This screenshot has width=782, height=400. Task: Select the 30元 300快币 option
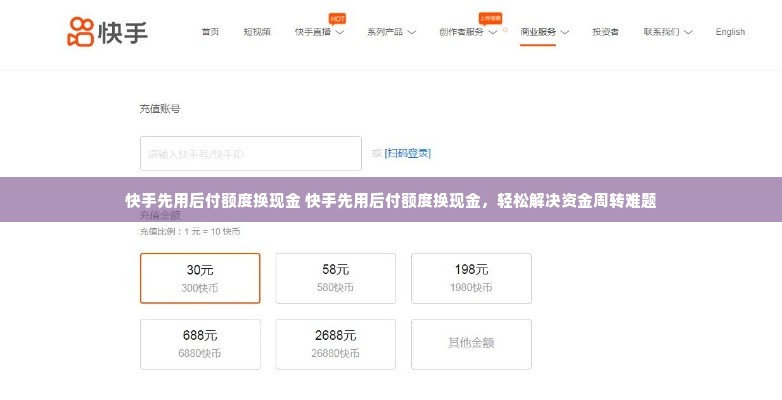[200, 278]
